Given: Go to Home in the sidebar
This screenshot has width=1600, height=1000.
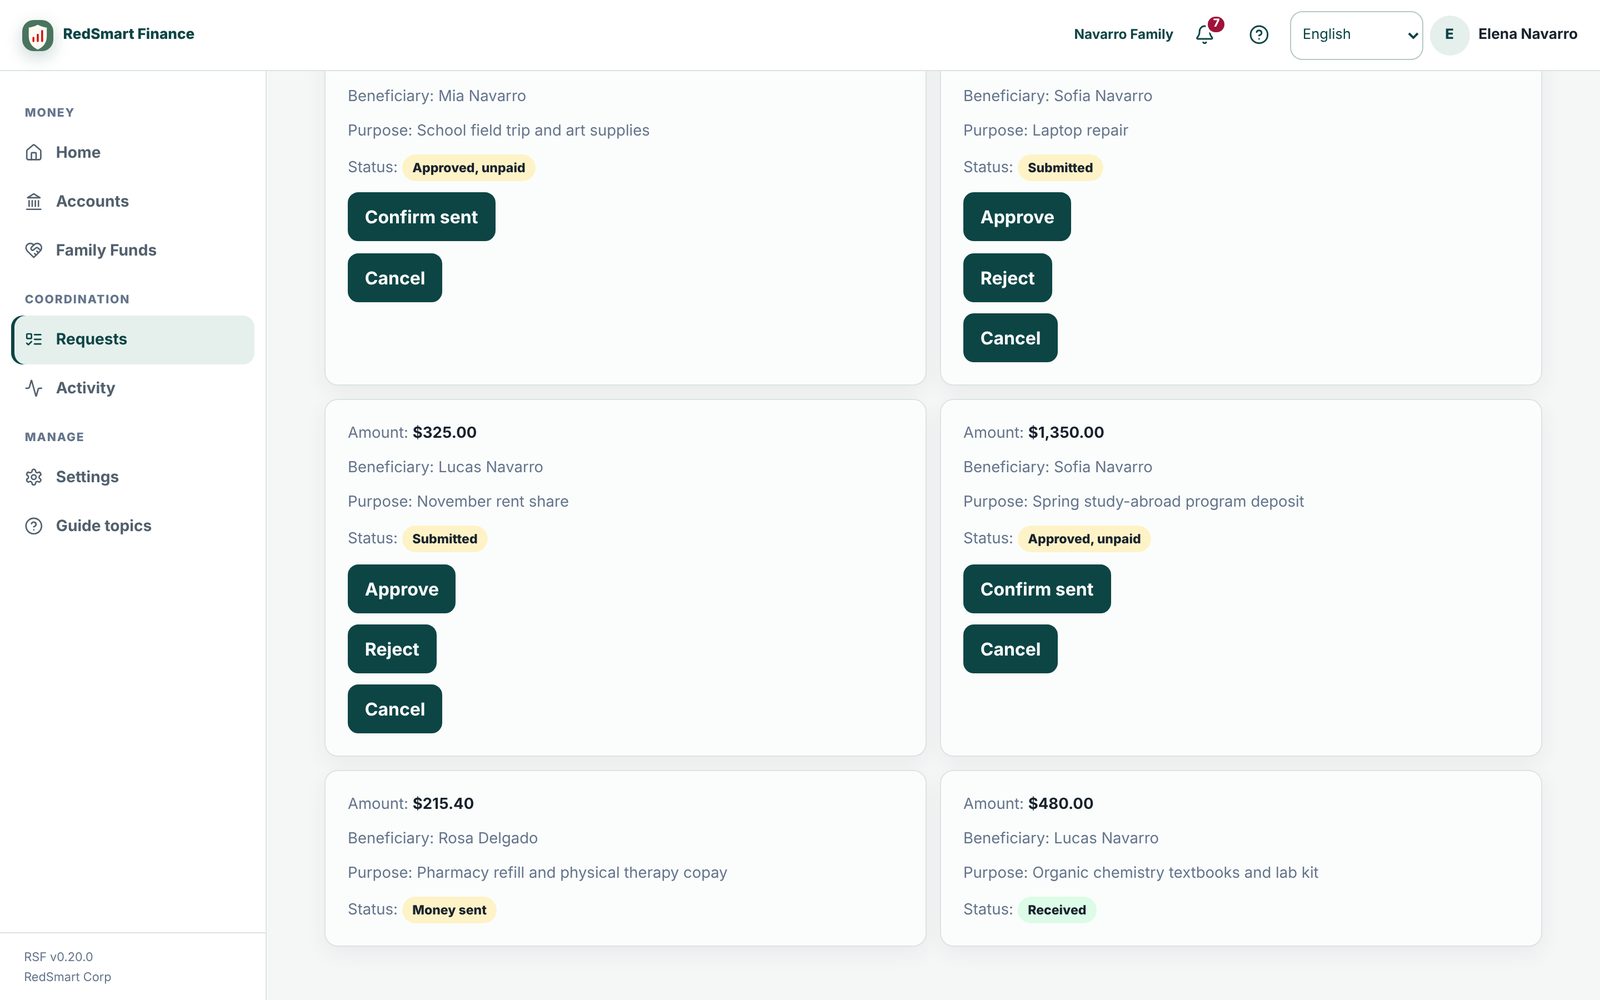Looking at the screenshot, I should (133, 152).
